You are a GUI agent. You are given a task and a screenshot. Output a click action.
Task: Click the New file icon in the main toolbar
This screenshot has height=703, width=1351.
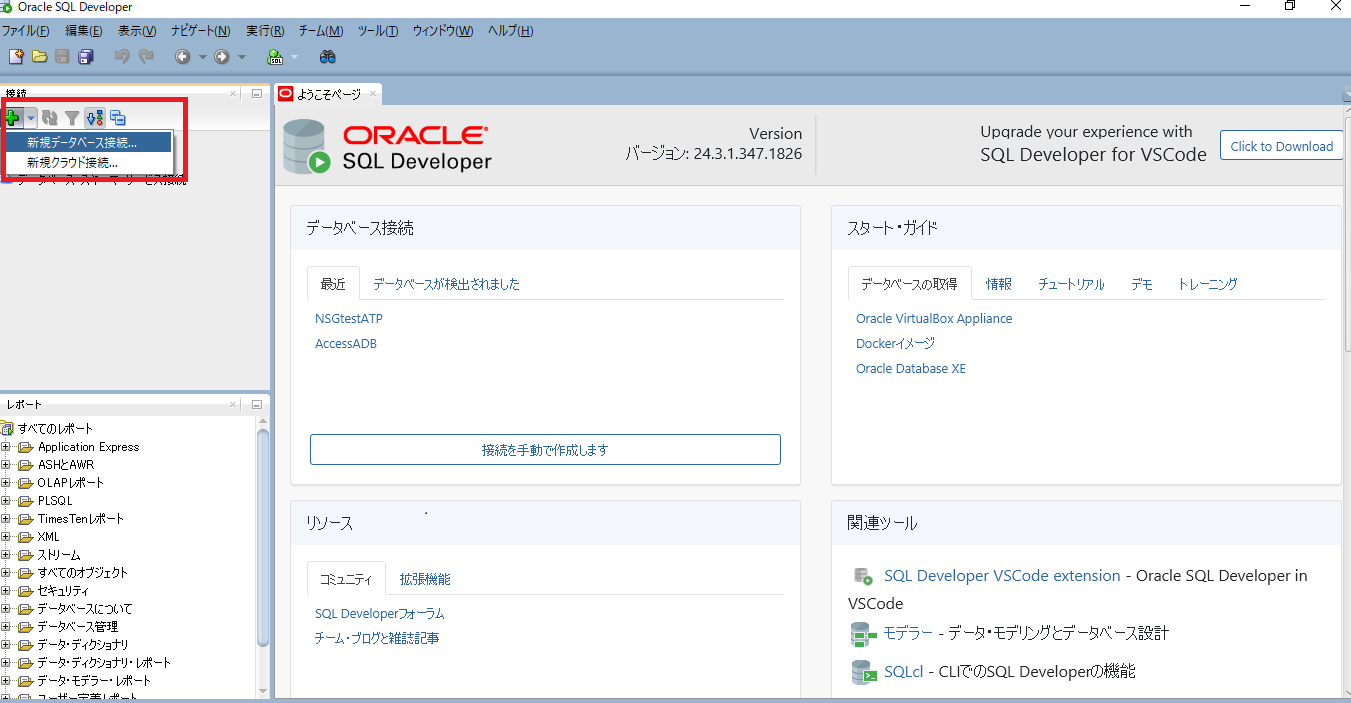pyautogui.click(x=15, y=56)
